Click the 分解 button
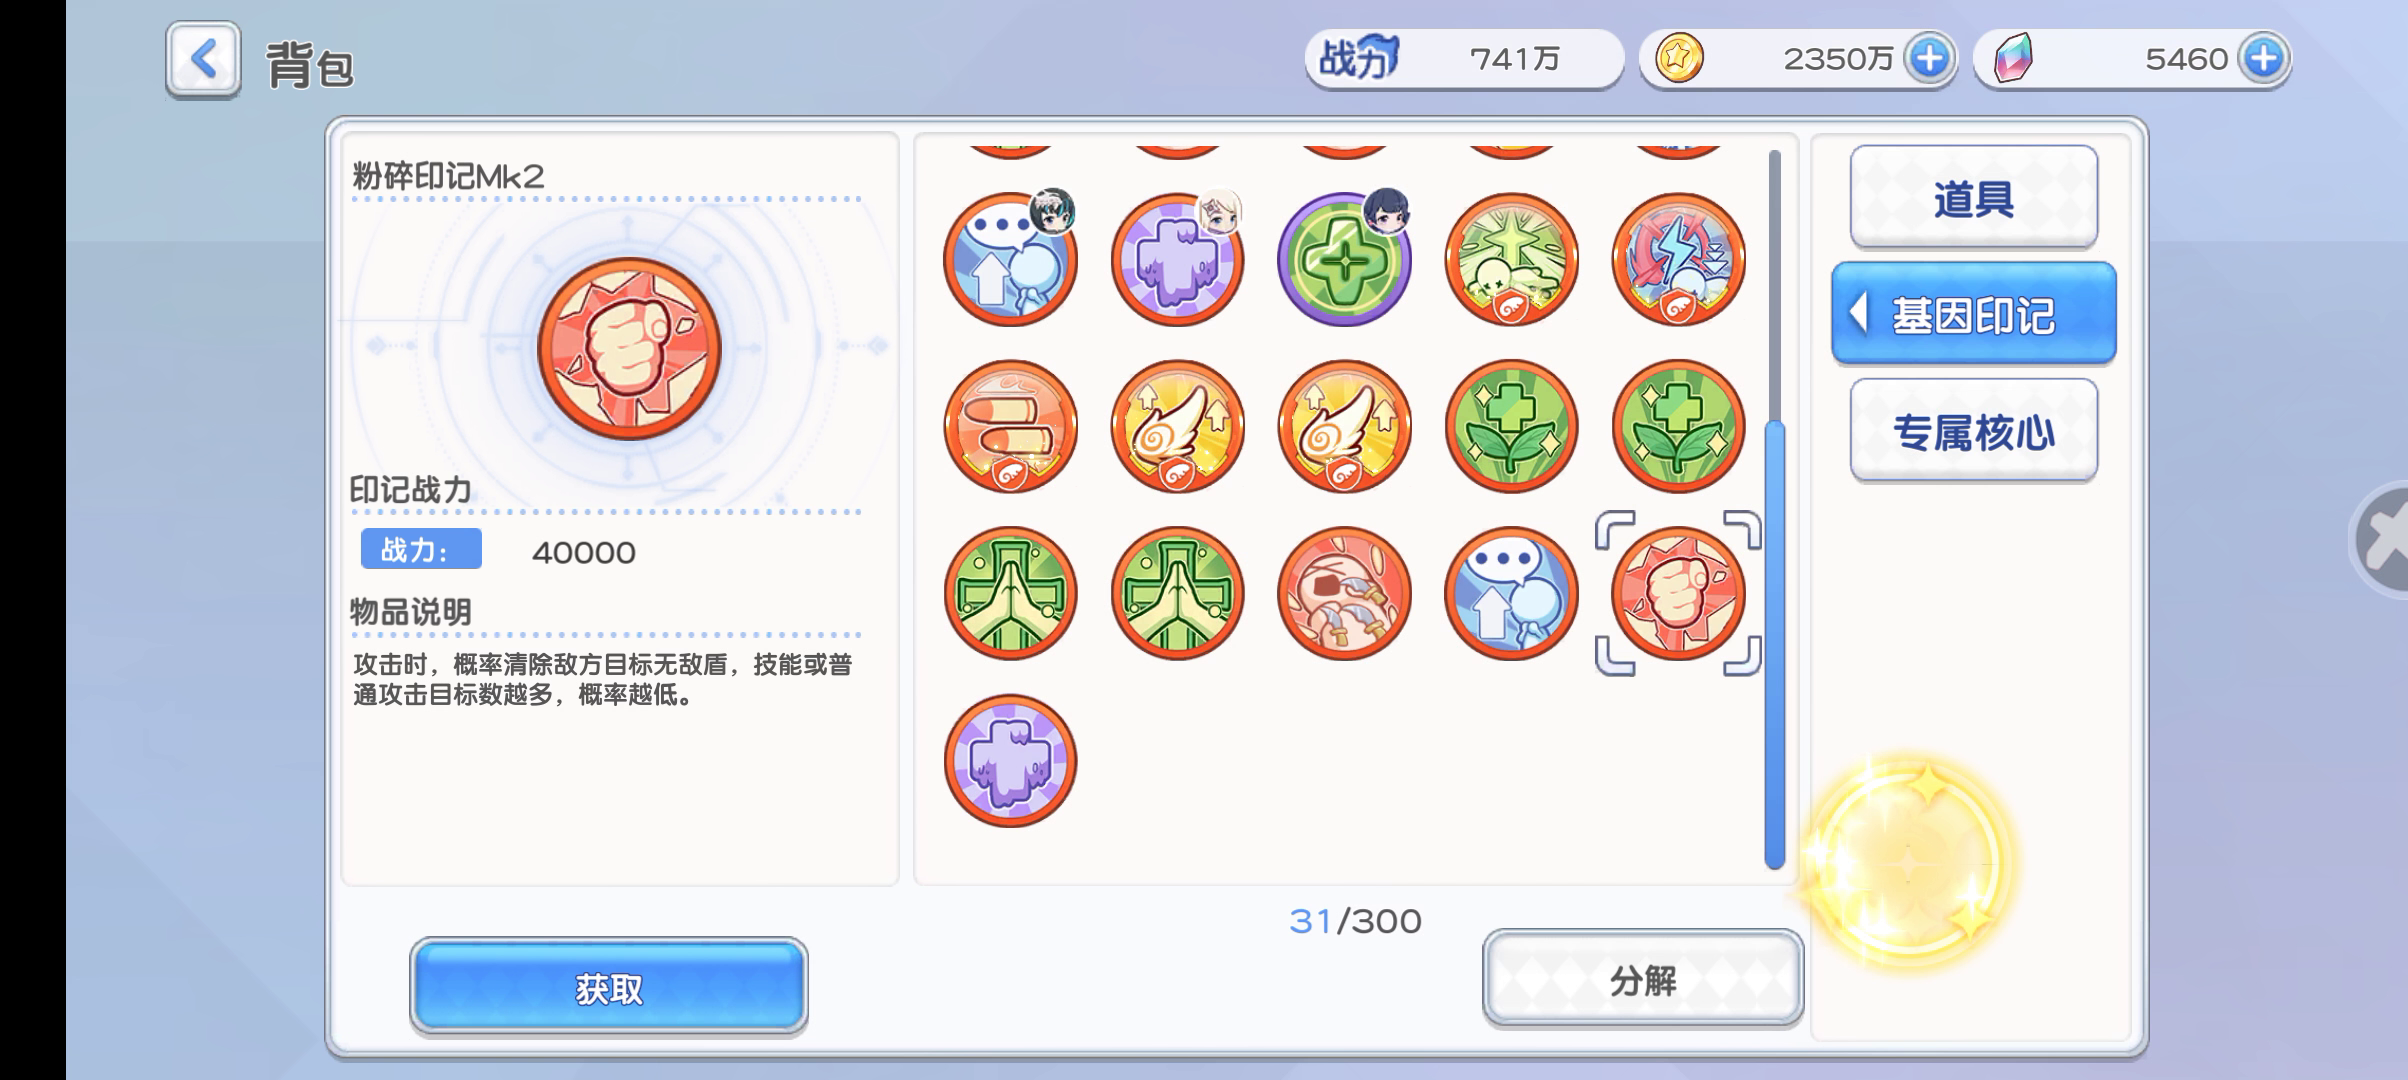 pyautogui.click(x=1642, y=979)
